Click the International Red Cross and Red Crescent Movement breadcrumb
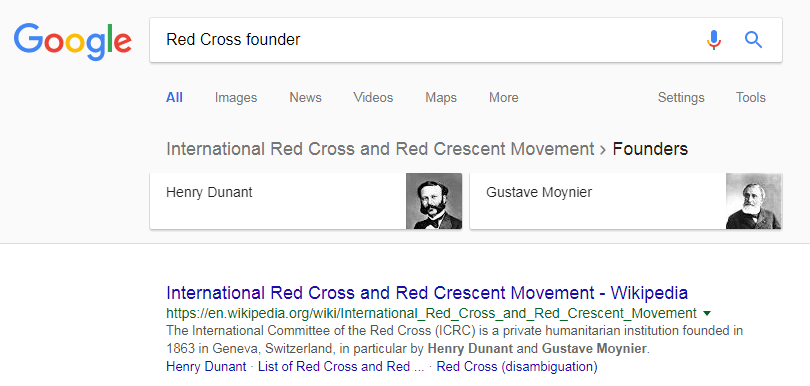 (x=380, y=149)
